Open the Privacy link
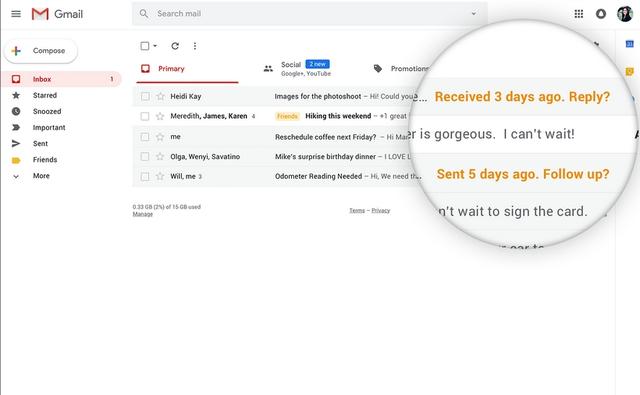Viewport: 640px width, 395px height. tap(380, 211)
